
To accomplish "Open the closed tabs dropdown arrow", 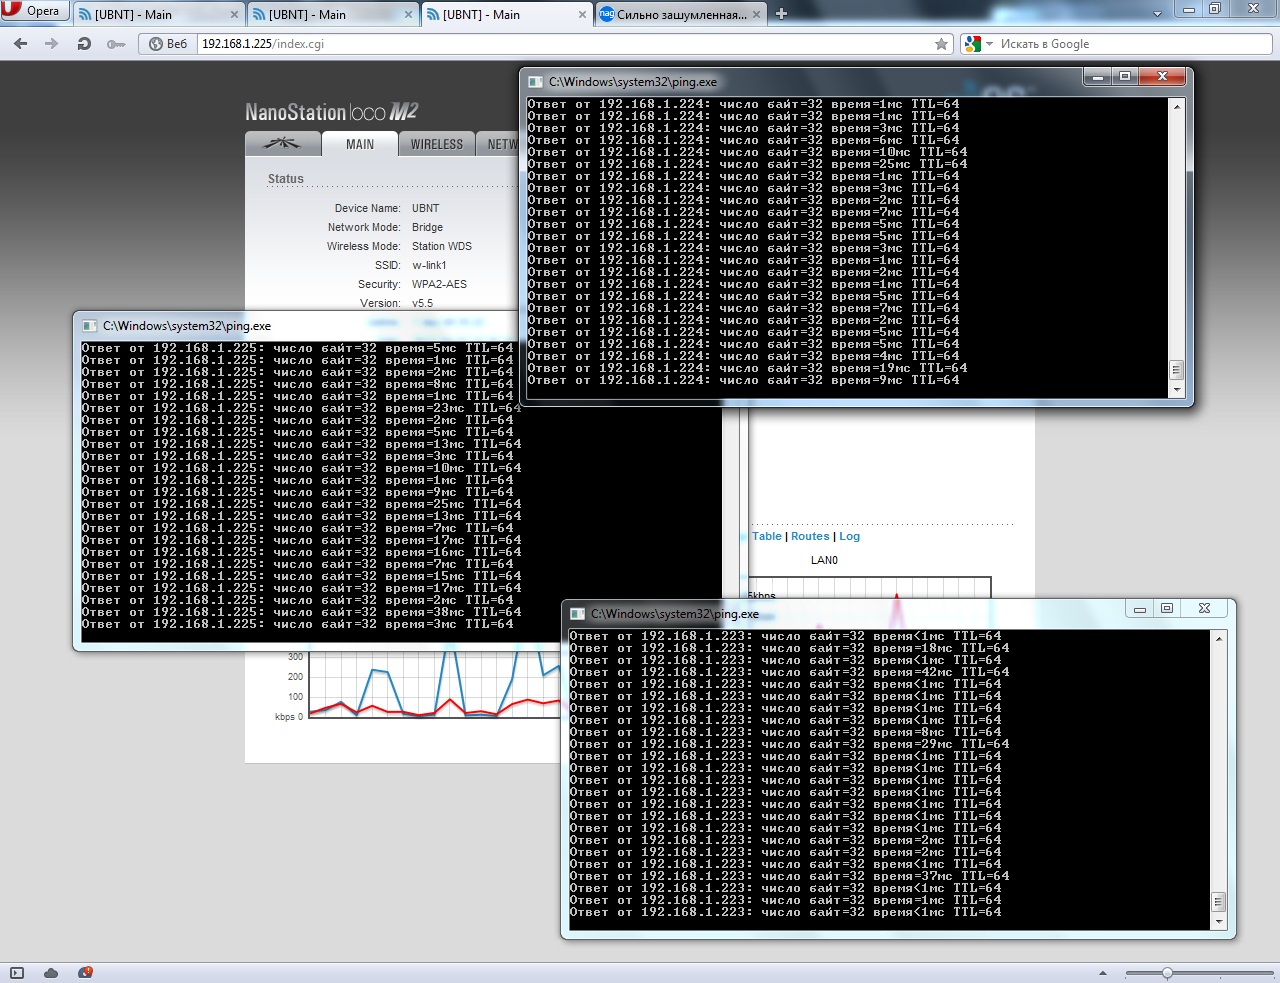I will [x=1157, y=14].
